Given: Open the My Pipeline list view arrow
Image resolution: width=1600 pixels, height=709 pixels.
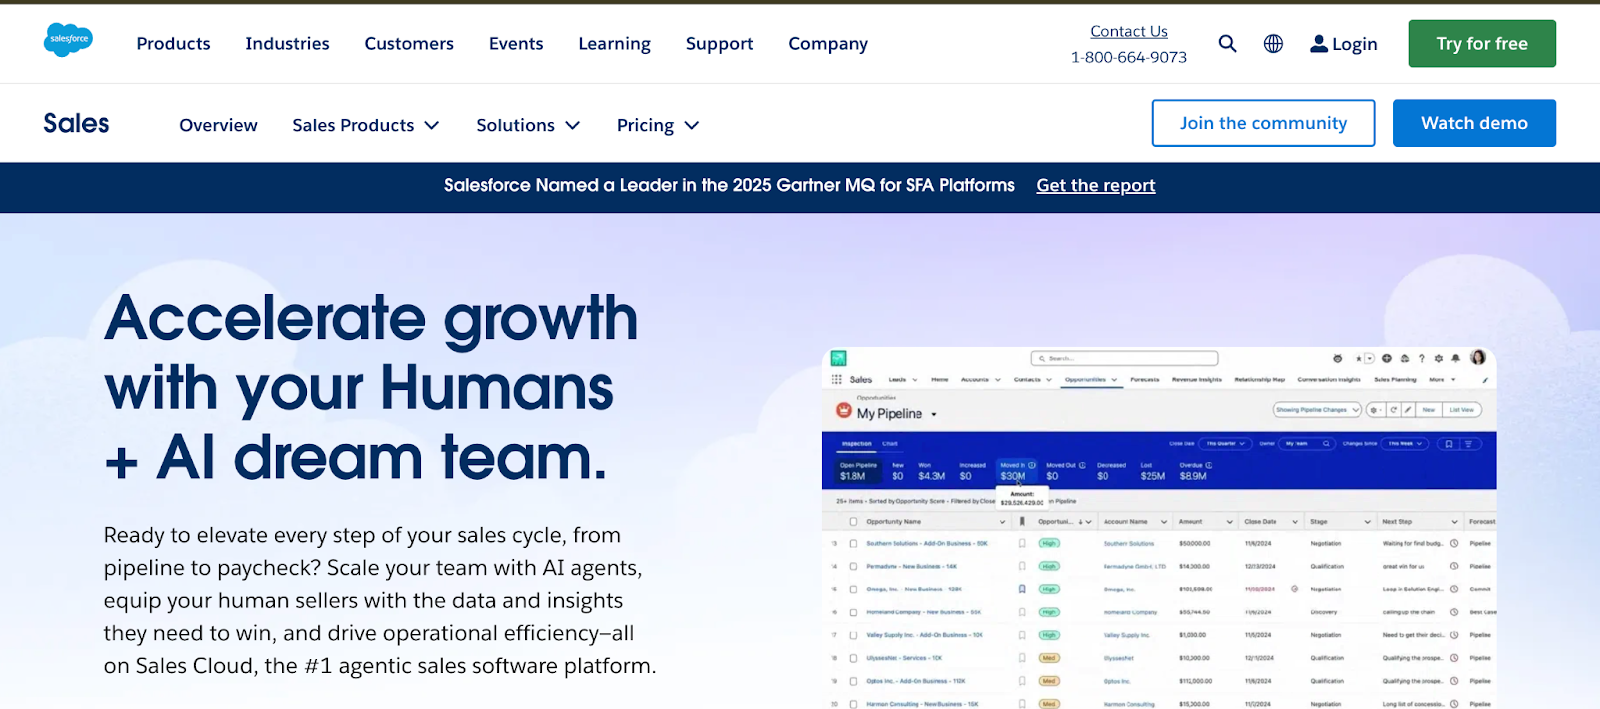Looking at the screenshot, I should click(x=934, y=414).
